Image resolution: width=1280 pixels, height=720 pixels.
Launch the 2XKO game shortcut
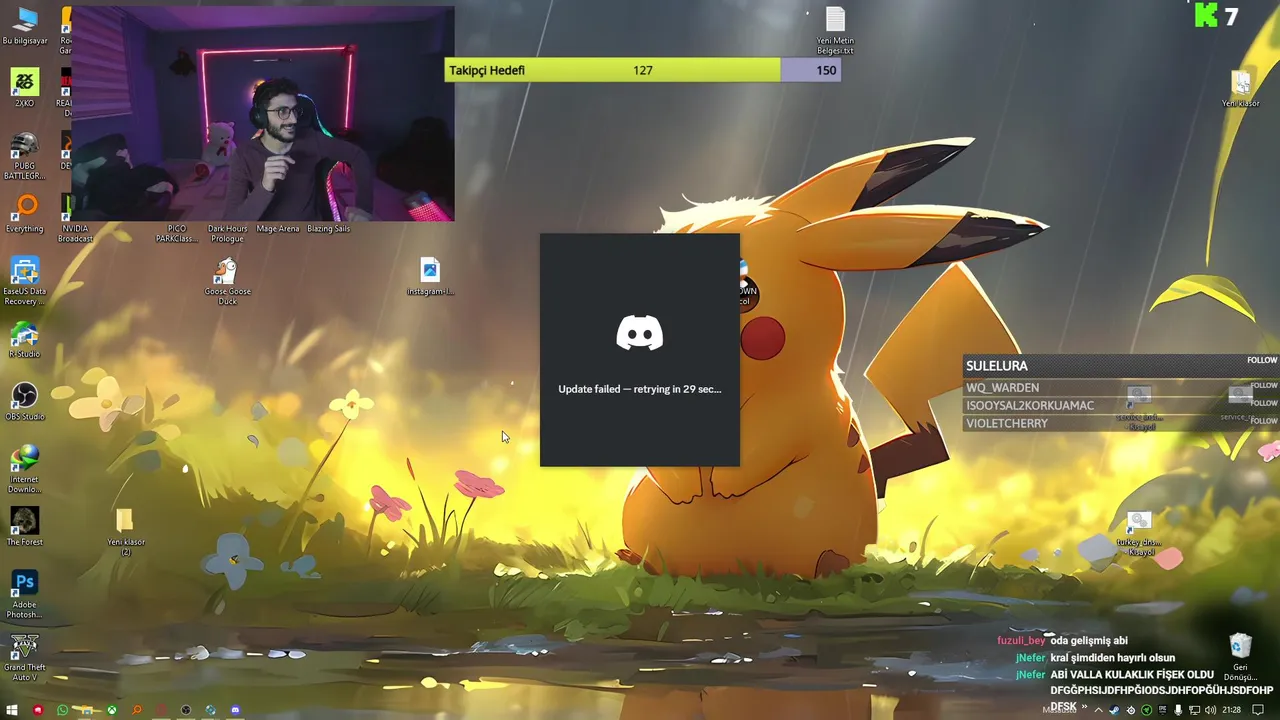[x=25, y=89]
